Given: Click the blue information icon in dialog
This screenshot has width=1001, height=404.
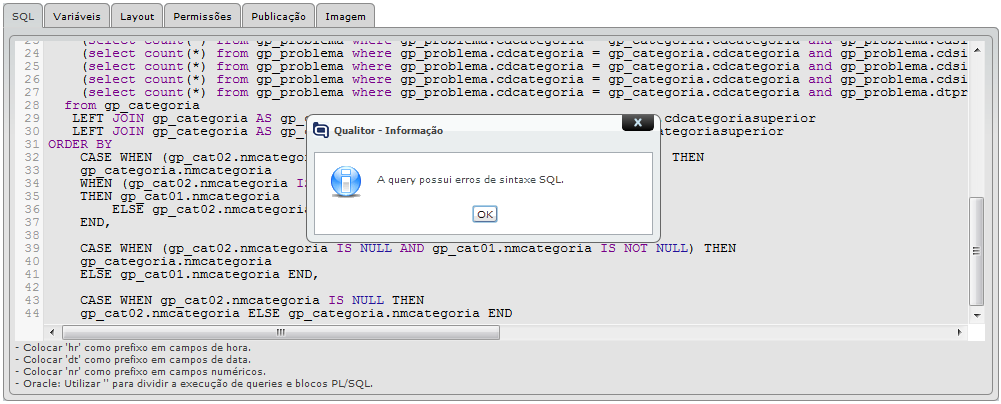Looking at the screenshot, I should click(x=345, y=180).
